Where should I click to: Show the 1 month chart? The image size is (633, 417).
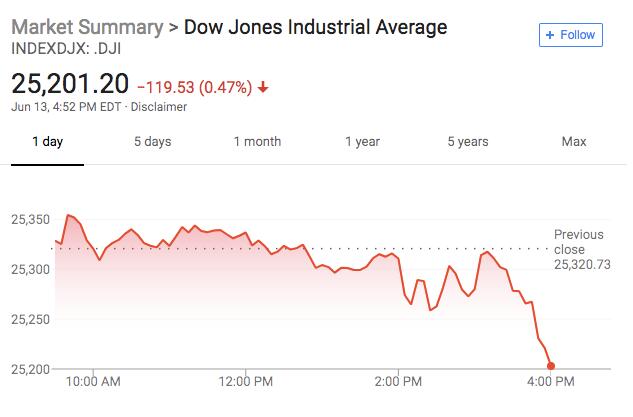click(x=257, y=141)
